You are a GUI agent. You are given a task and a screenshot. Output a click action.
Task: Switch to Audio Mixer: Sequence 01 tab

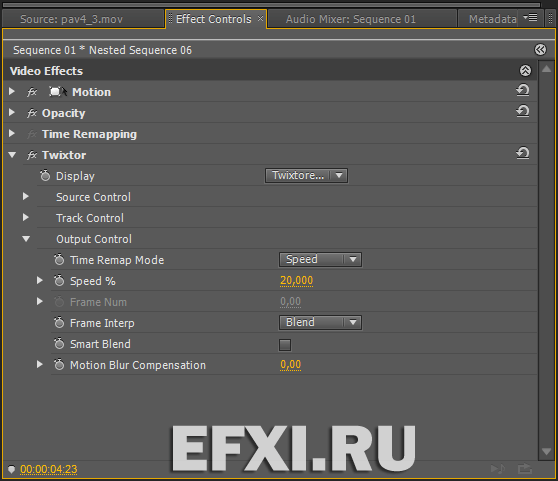(351, 19)
